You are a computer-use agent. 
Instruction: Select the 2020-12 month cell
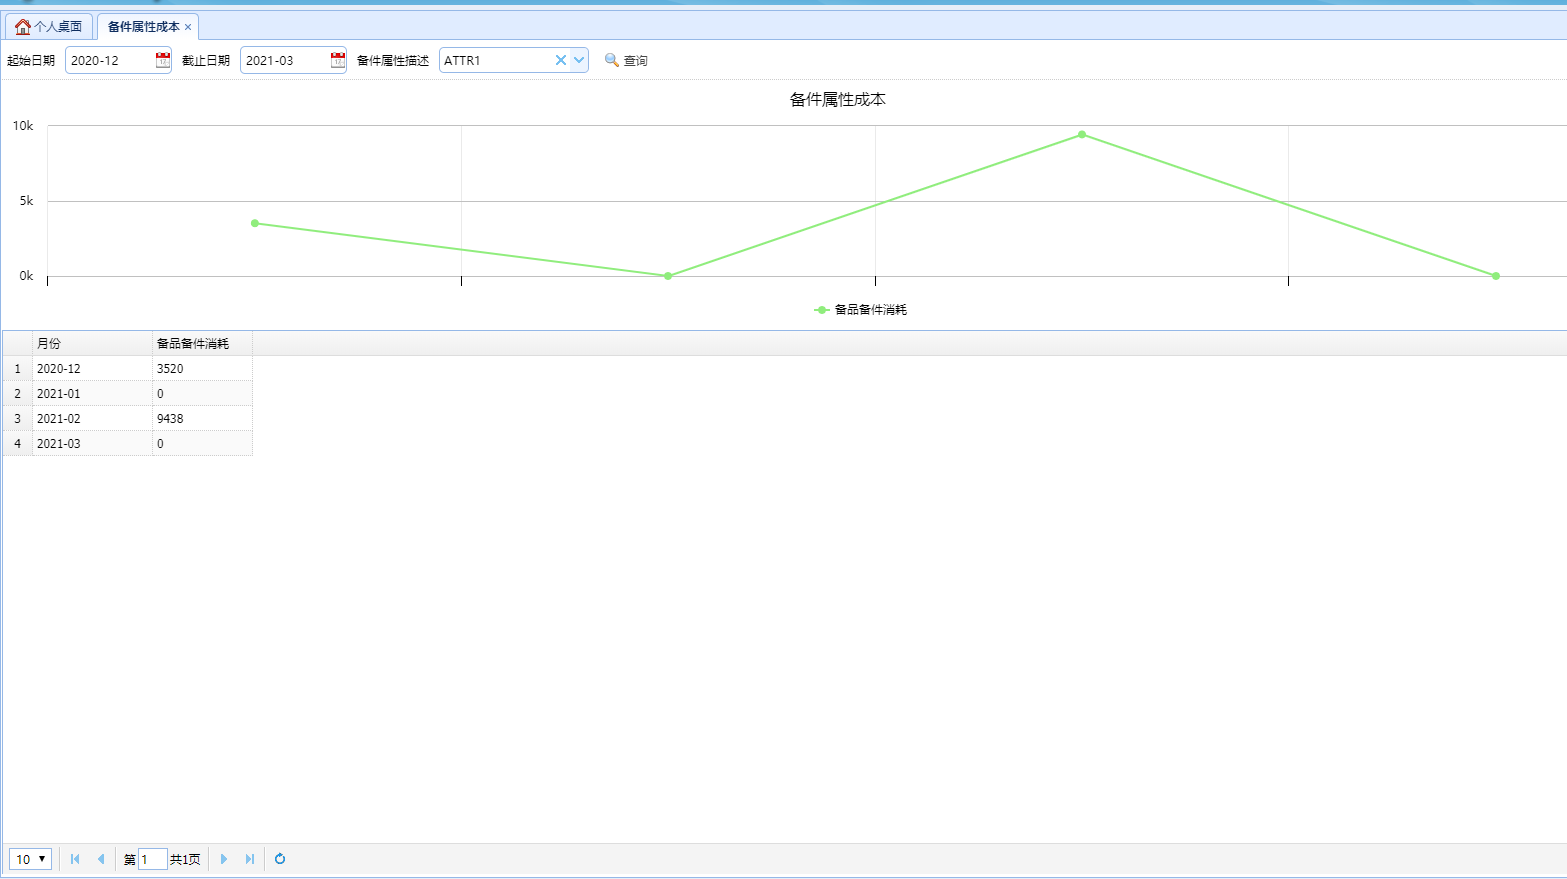[x=92, y=368]
